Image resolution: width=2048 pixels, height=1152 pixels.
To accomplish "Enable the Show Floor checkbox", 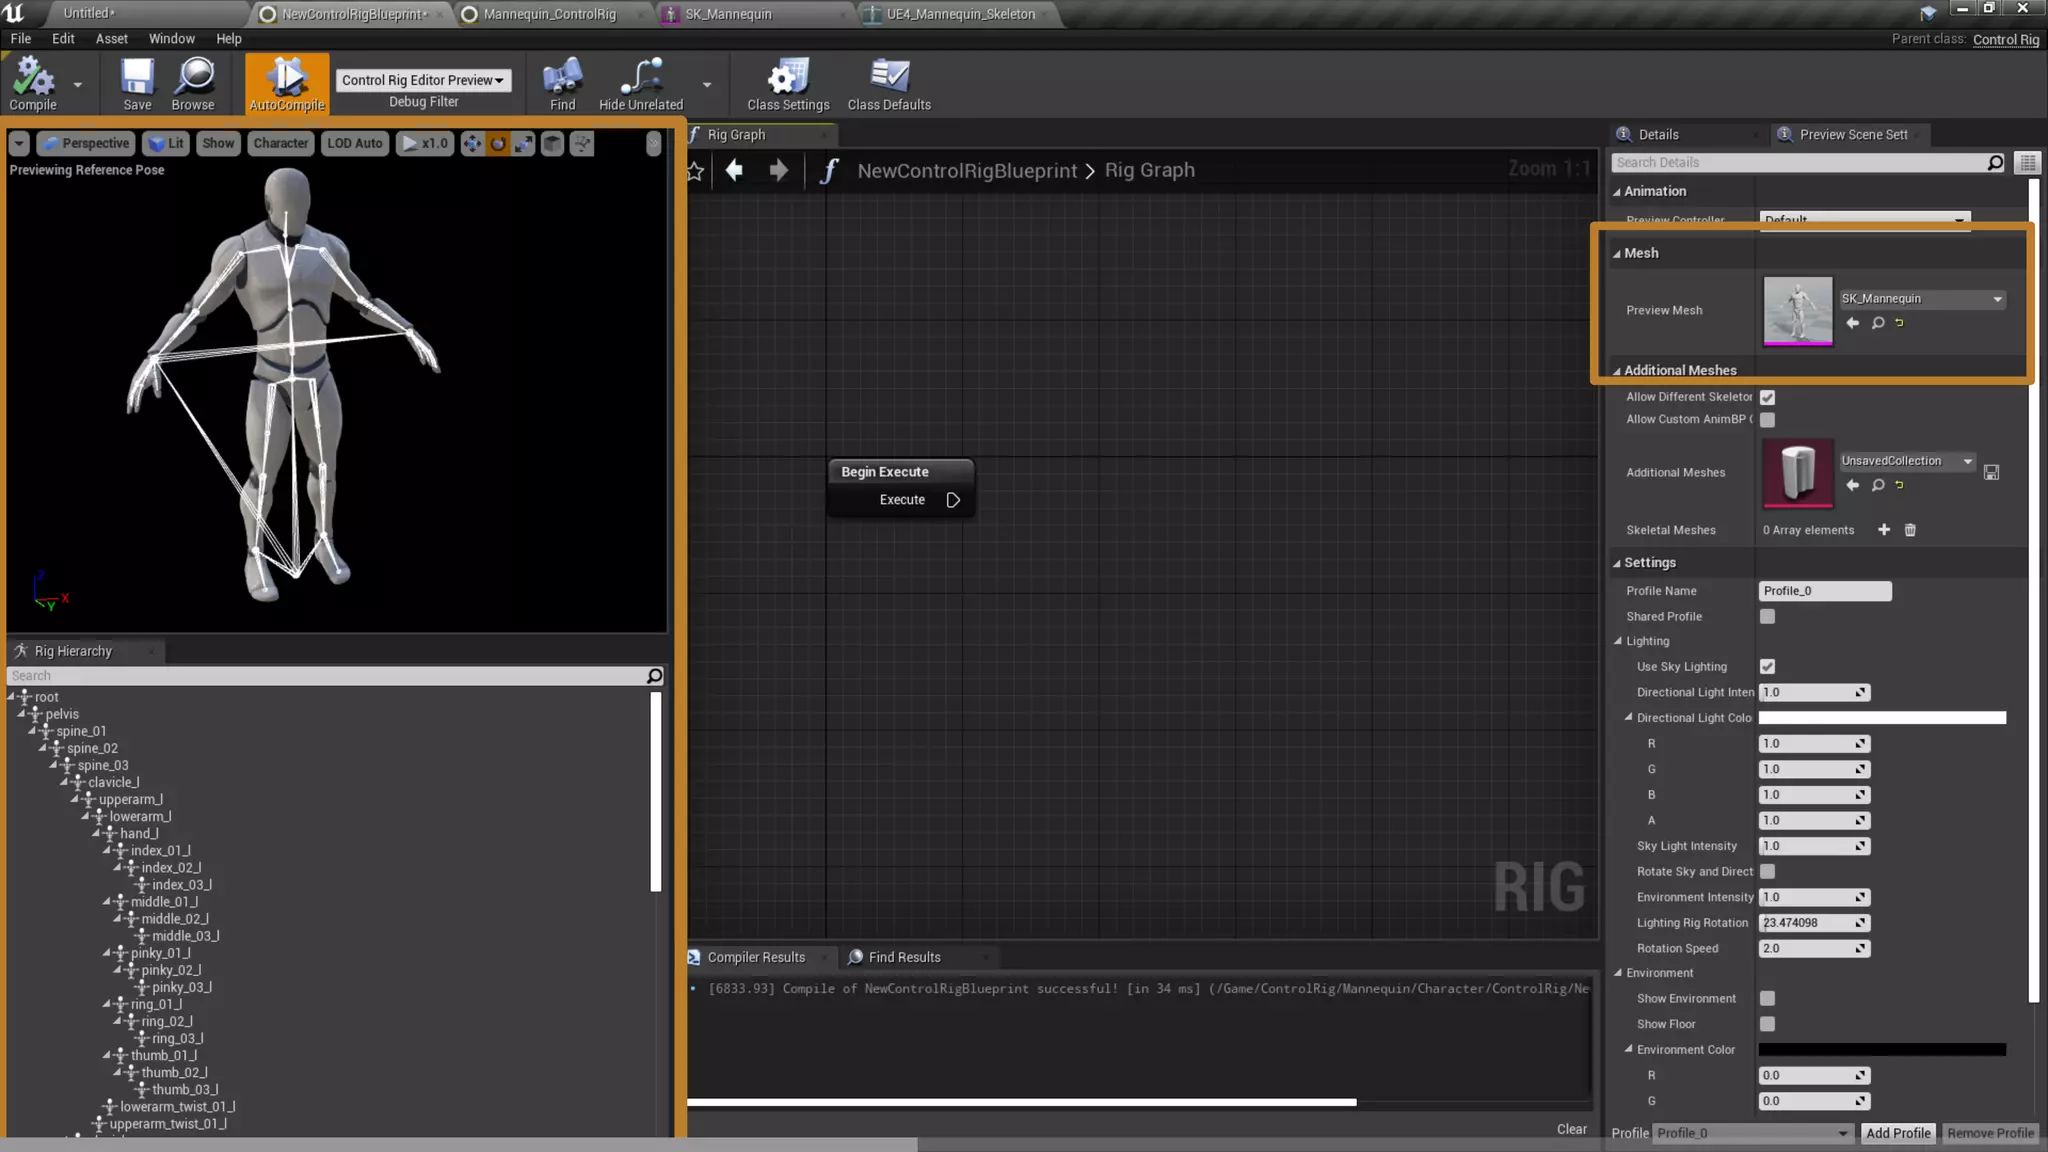I will click(1767, 1024).
